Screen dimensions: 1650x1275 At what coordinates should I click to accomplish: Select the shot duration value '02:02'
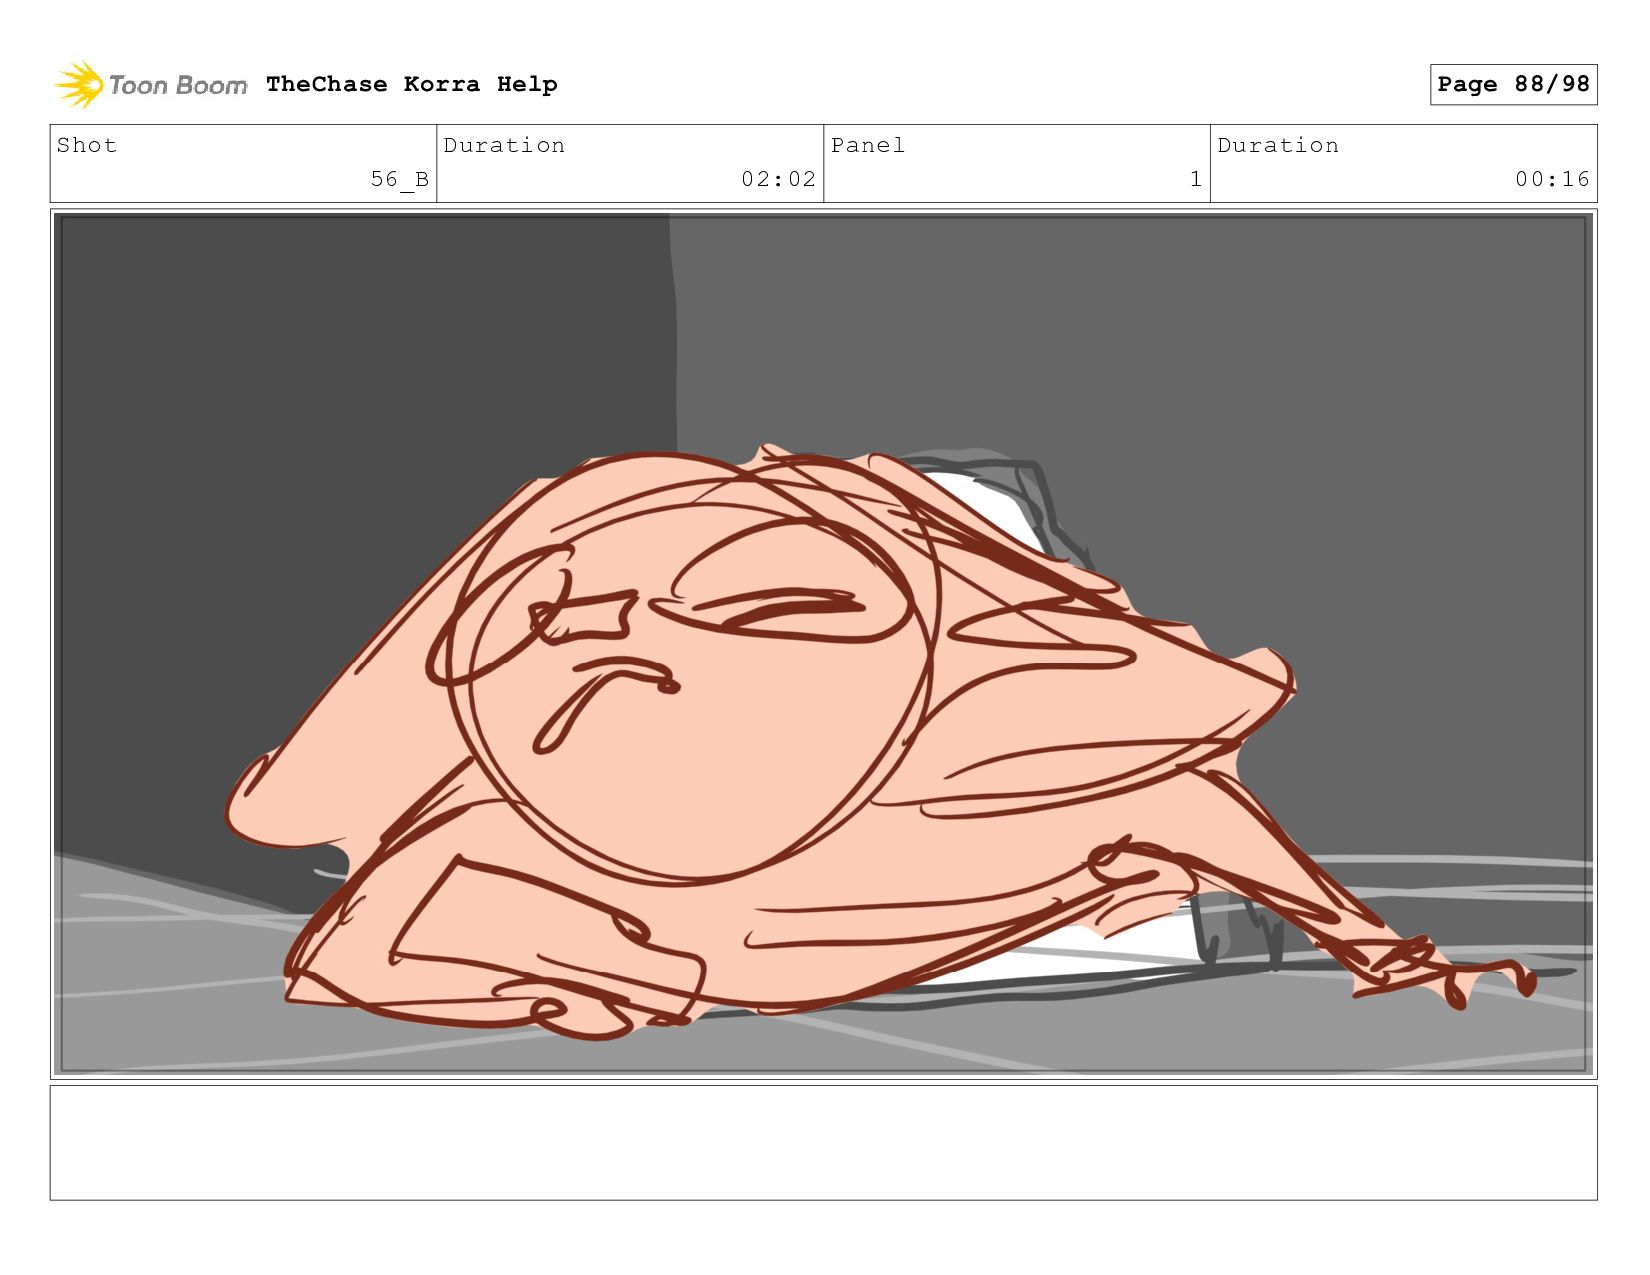778,179
